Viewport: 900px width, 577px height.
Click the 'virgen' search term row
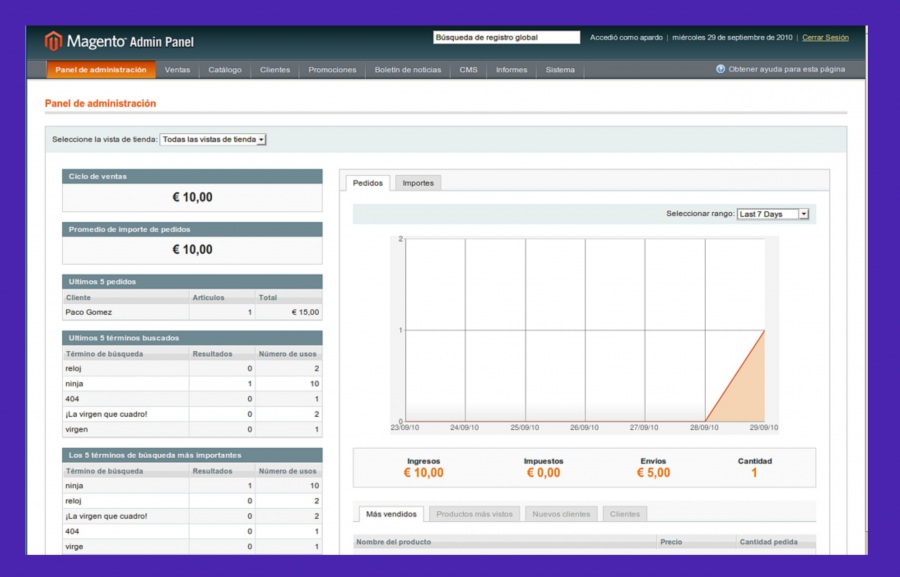[x=192, y=429]
